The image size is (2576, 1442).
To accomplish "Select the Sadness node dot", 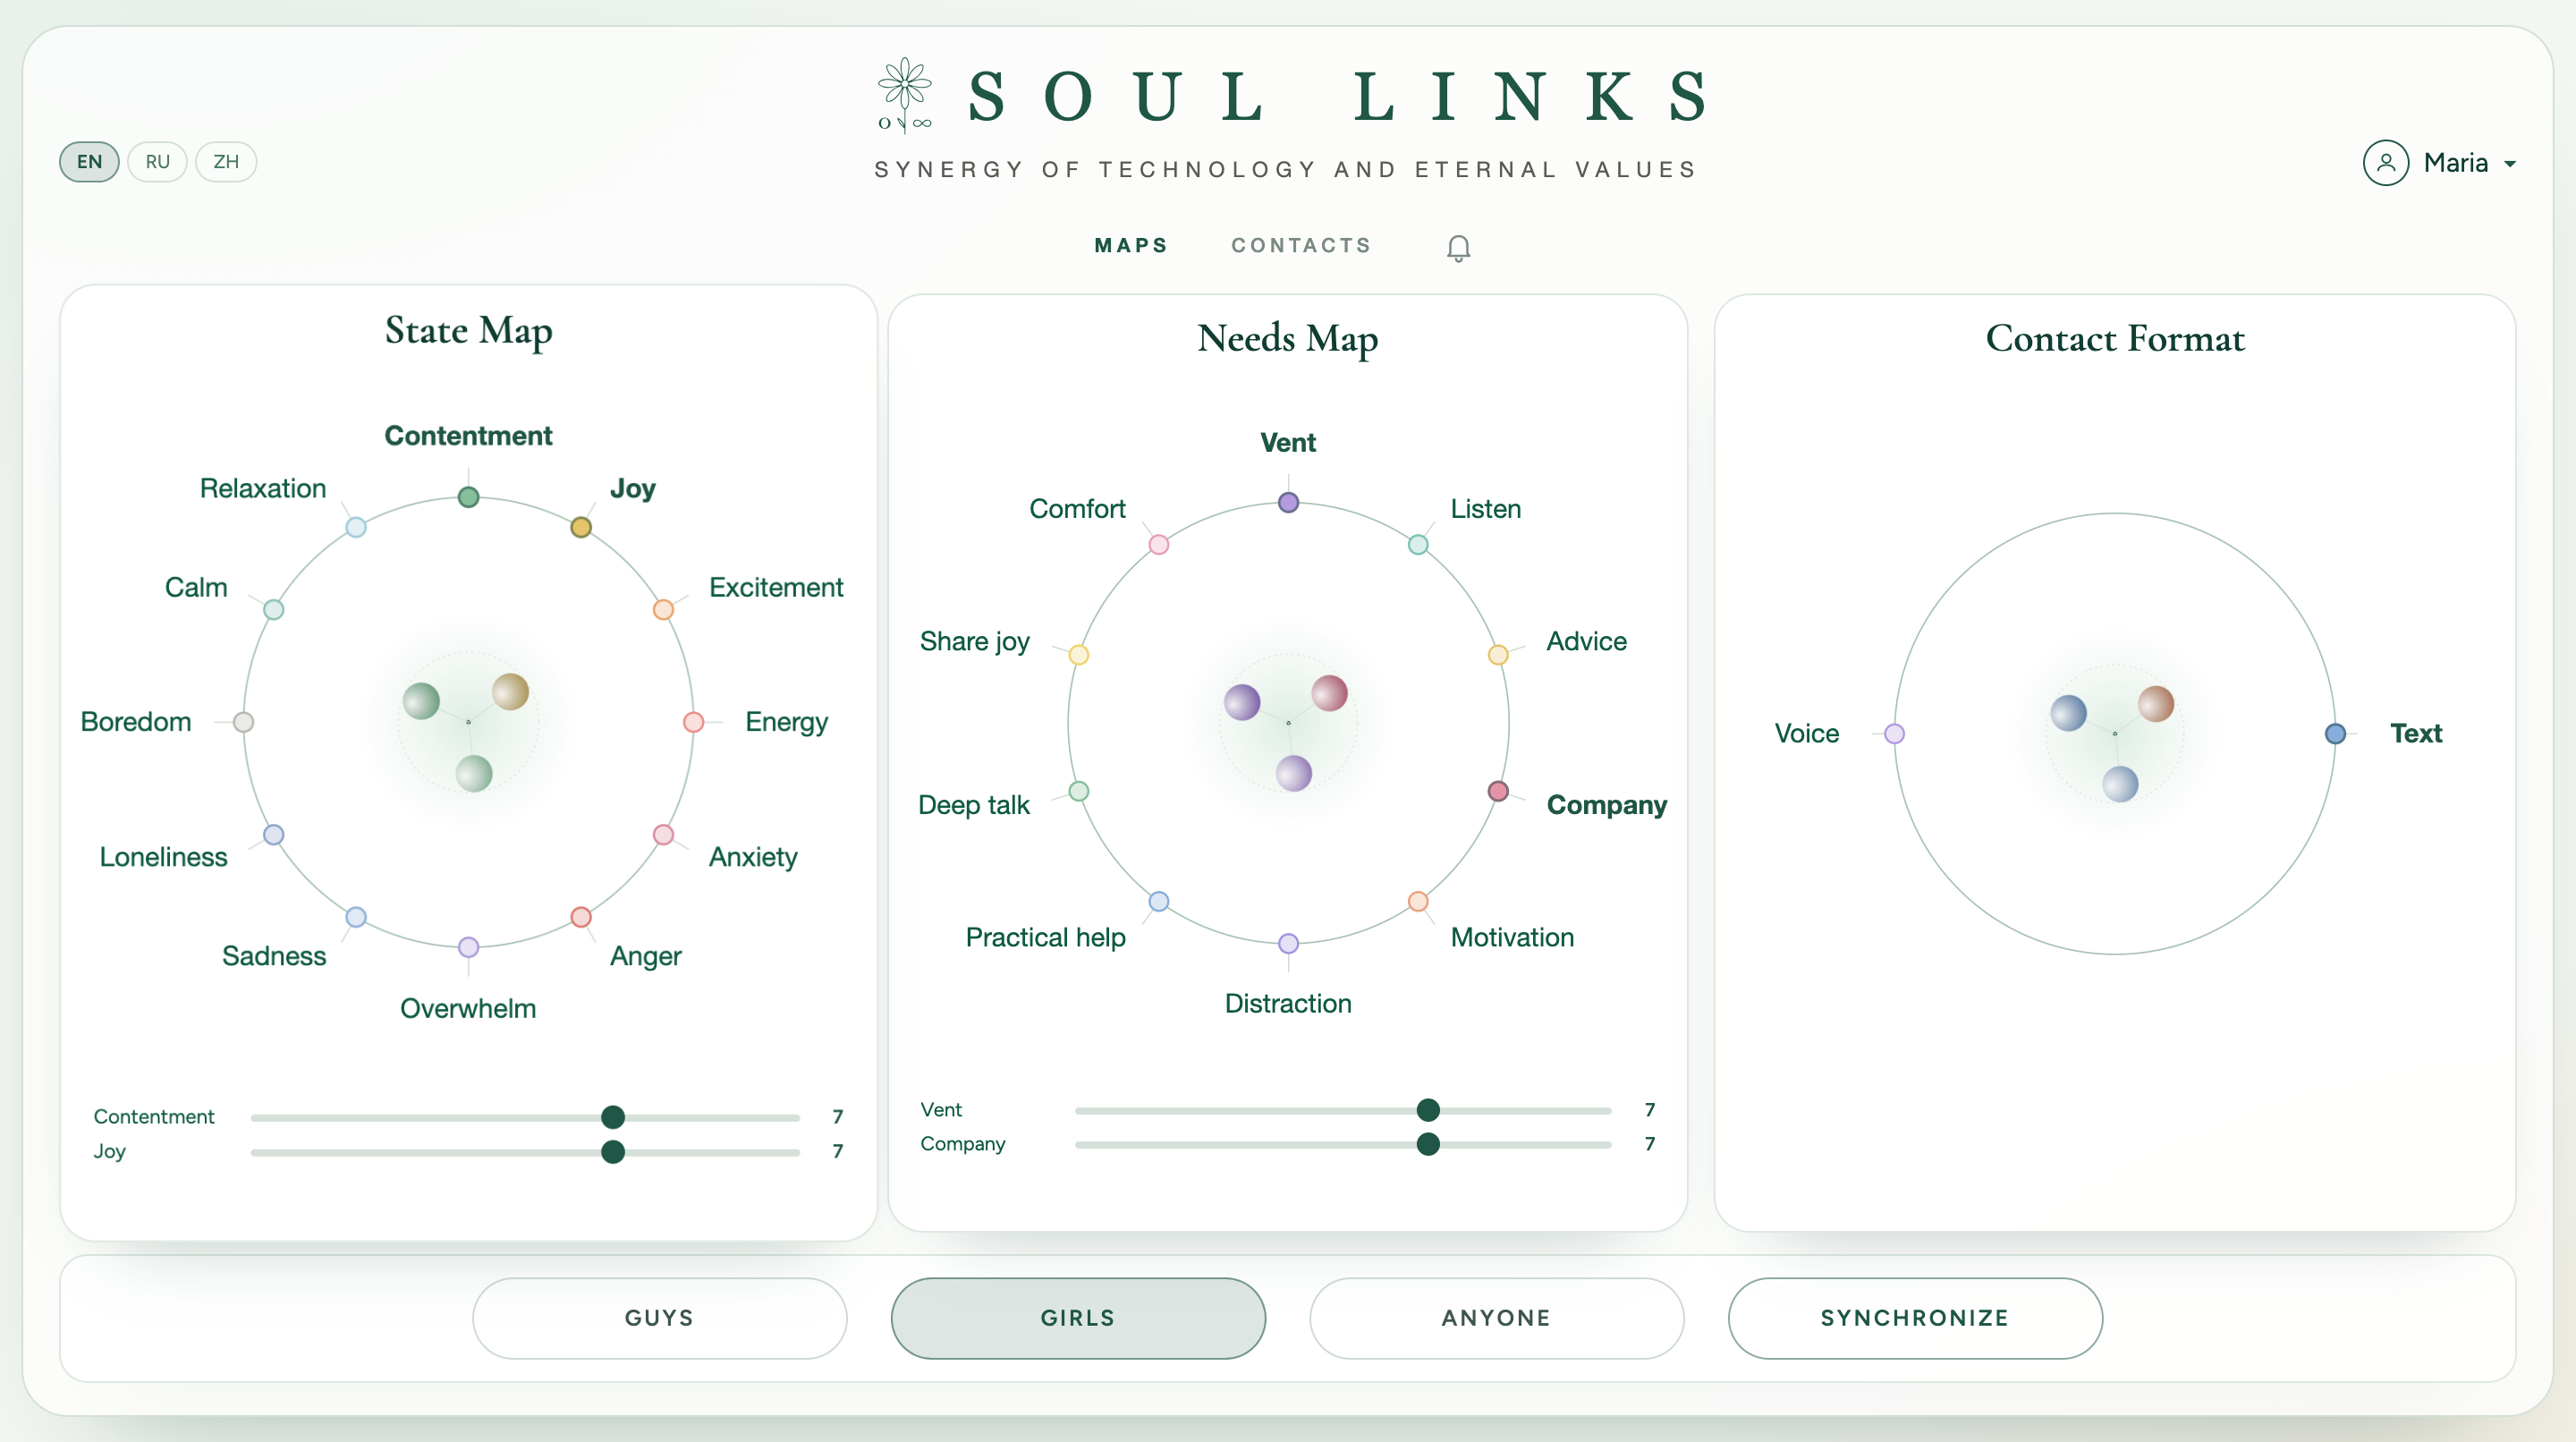I will (356, 917).
